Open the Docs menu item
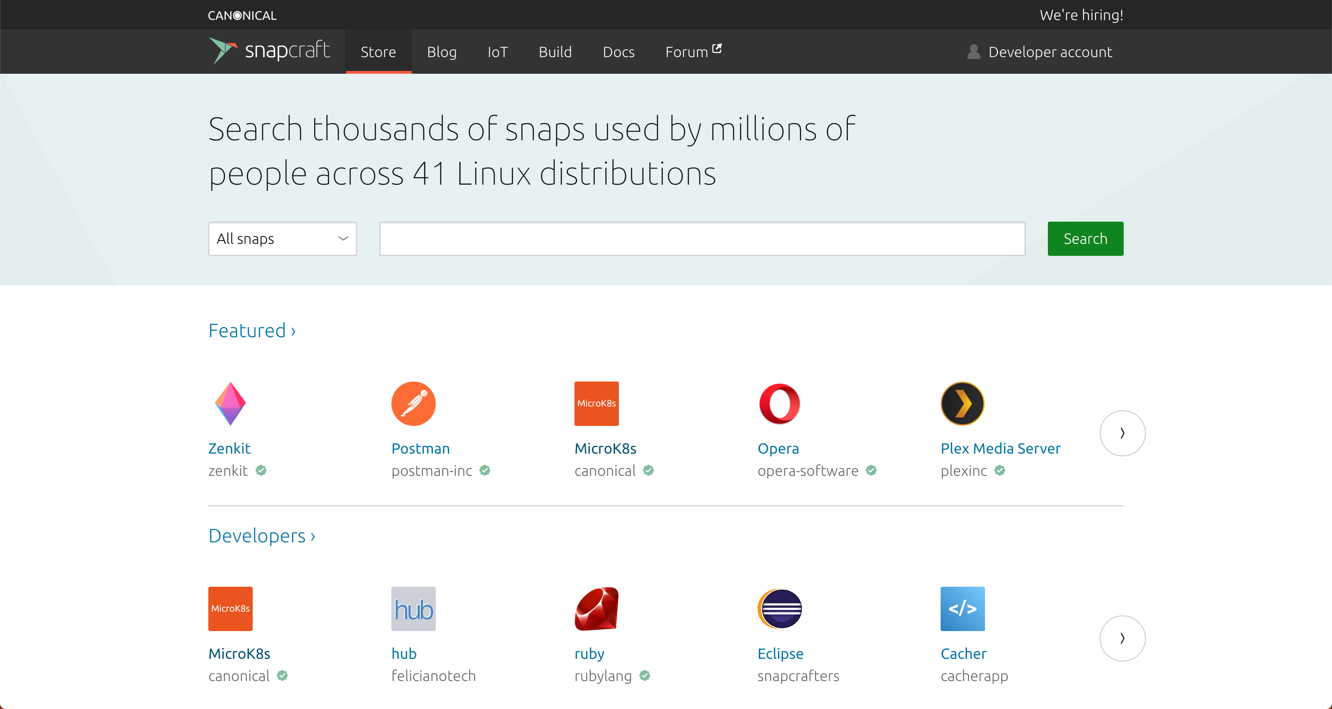Image resolution: width=1332 pixels, height=709 pixels. pyautogui.click(x=618, y=52)
